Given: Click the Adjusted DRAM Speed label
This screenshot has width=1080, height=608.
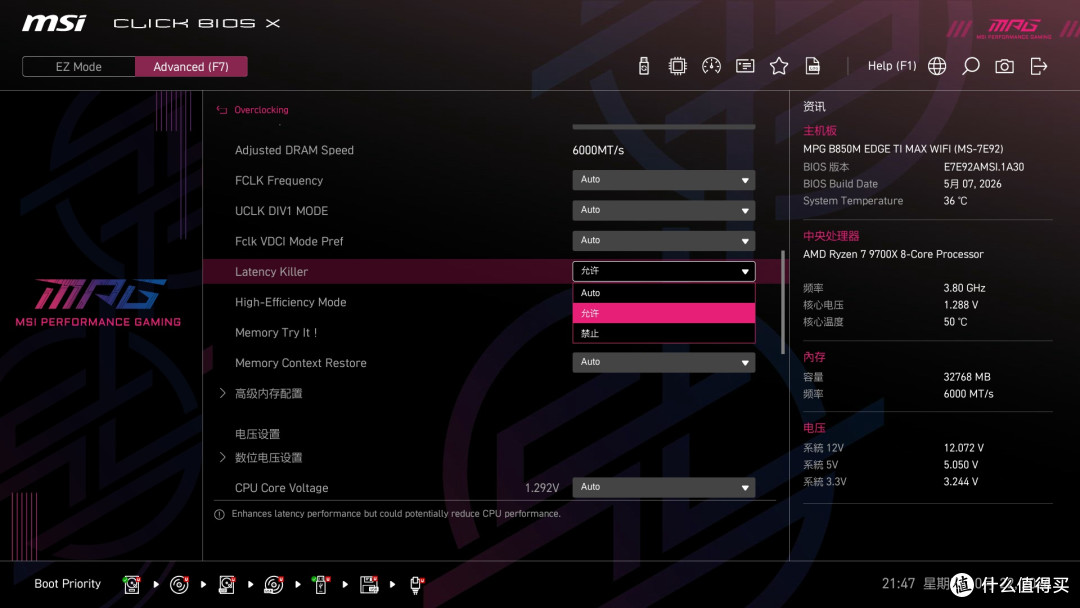Looking at the screenshot, I should click(294, 150).
